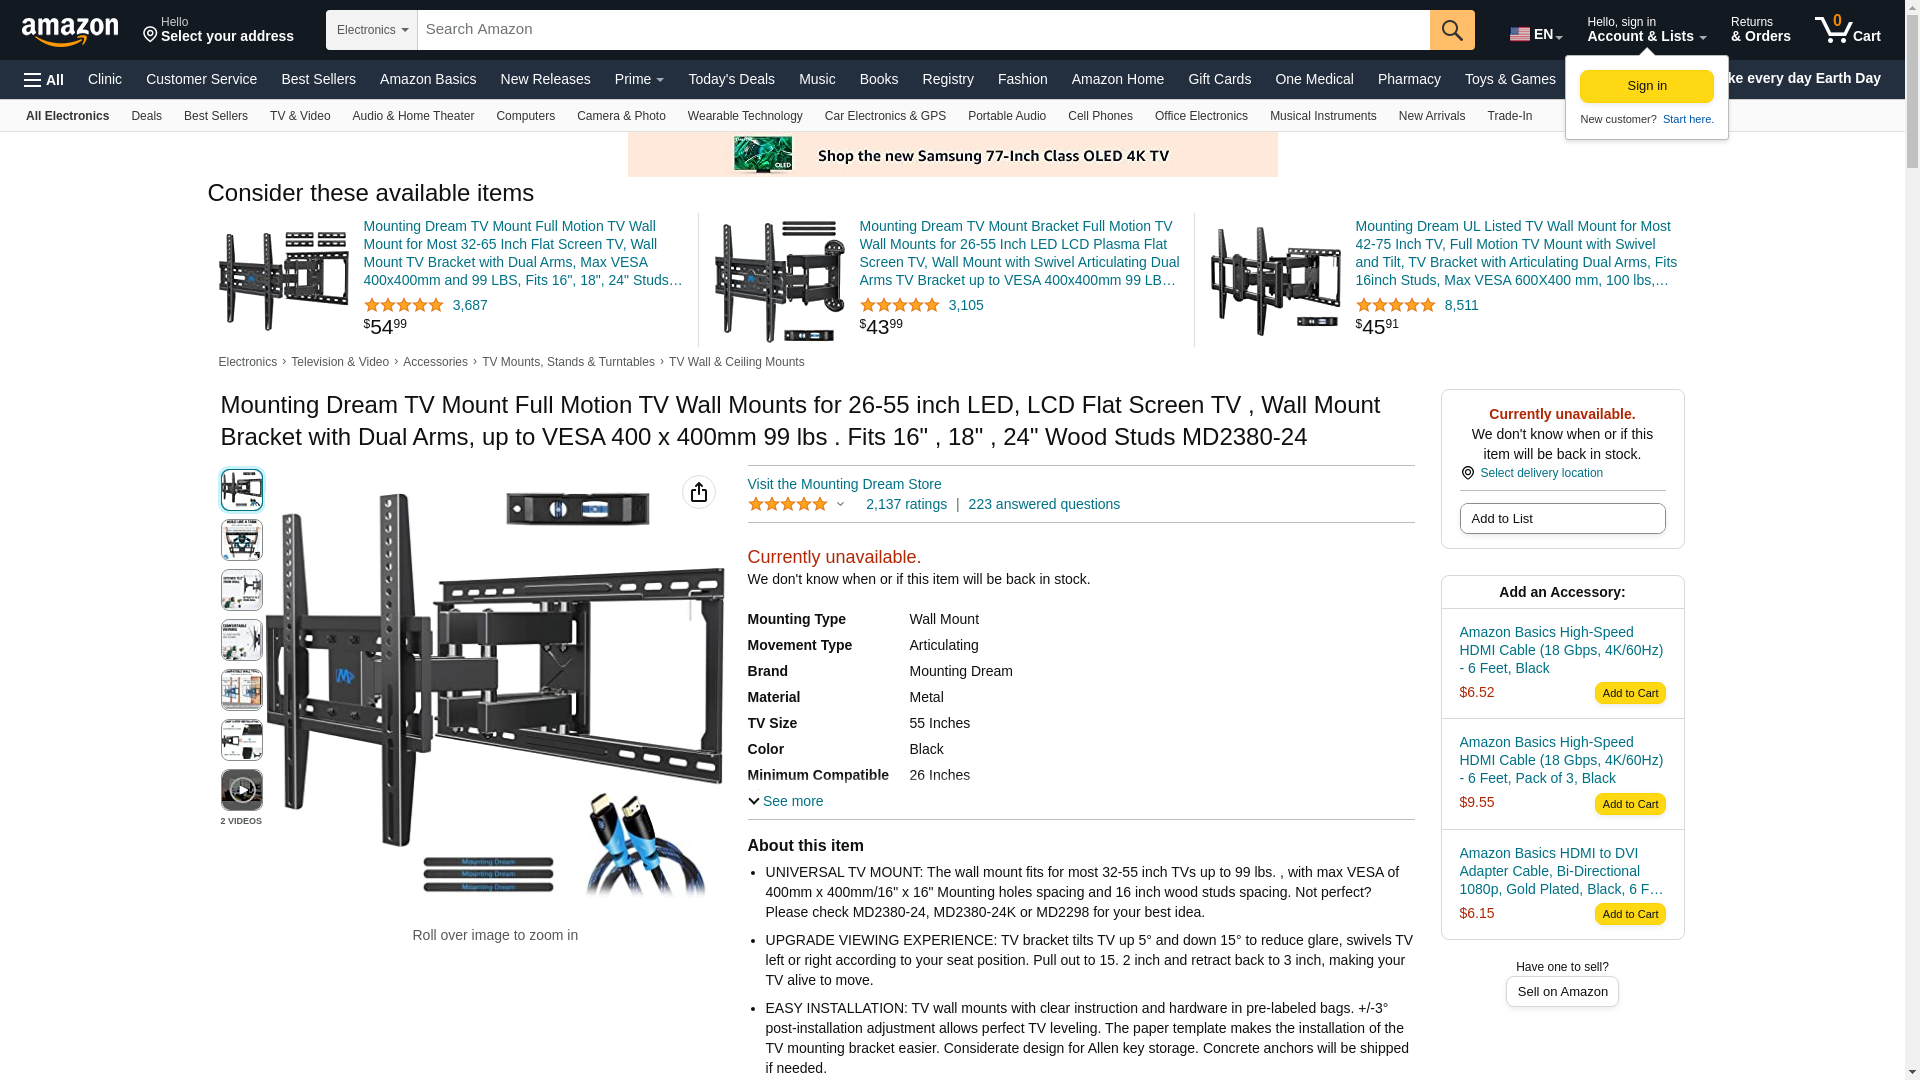Go to Cell Phones category tab
This screenshot has height=1080, width=1920.
coord(1100,116)
